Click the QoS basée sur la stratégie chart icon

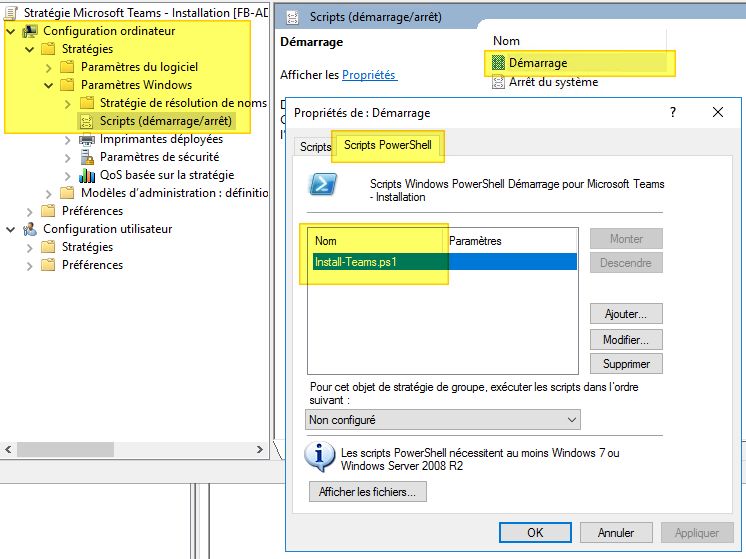pos(87,175)
